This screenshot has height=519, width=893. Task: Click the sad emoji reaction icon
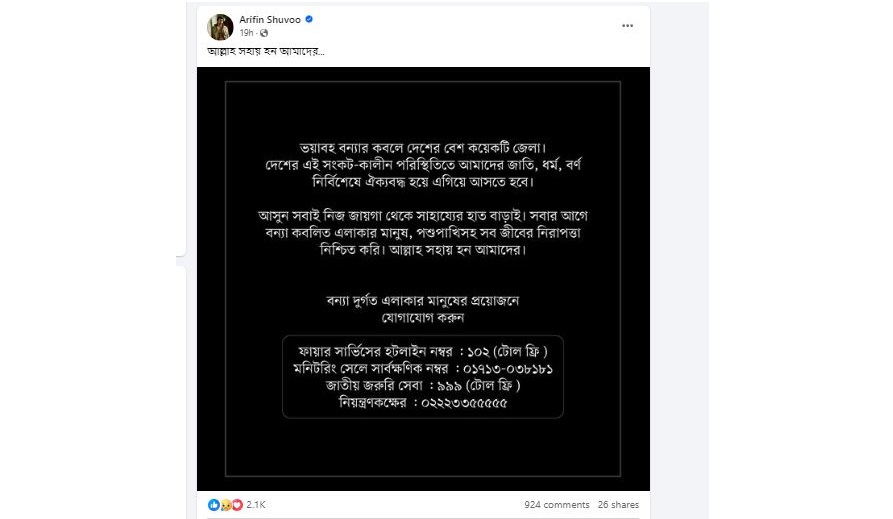click(226, 505)
